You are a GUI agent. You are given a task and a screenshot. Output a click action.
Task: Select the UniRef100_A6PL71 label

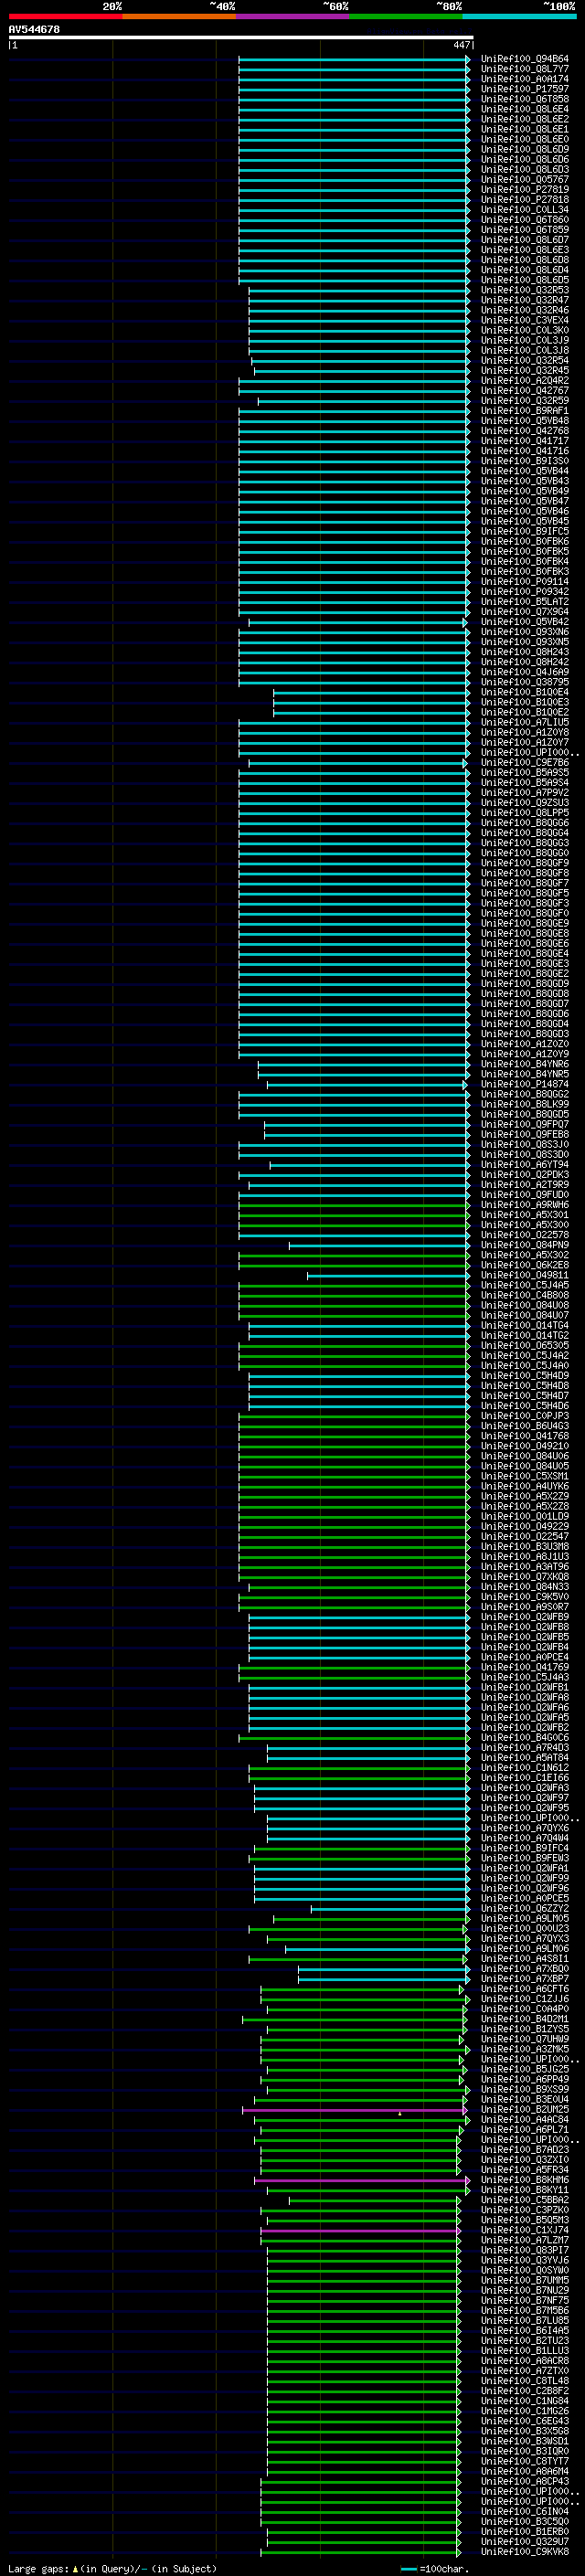click(524, 2130)
